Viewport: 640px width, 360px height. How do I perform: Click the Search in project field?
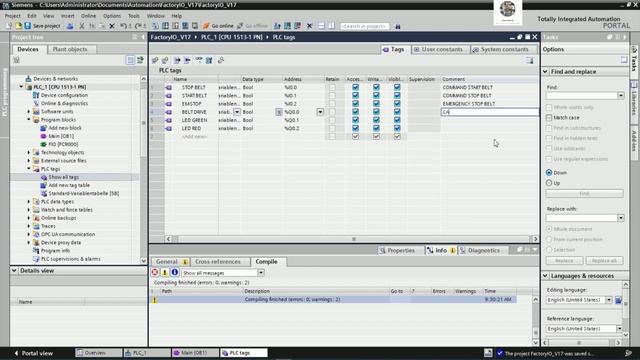364,26
